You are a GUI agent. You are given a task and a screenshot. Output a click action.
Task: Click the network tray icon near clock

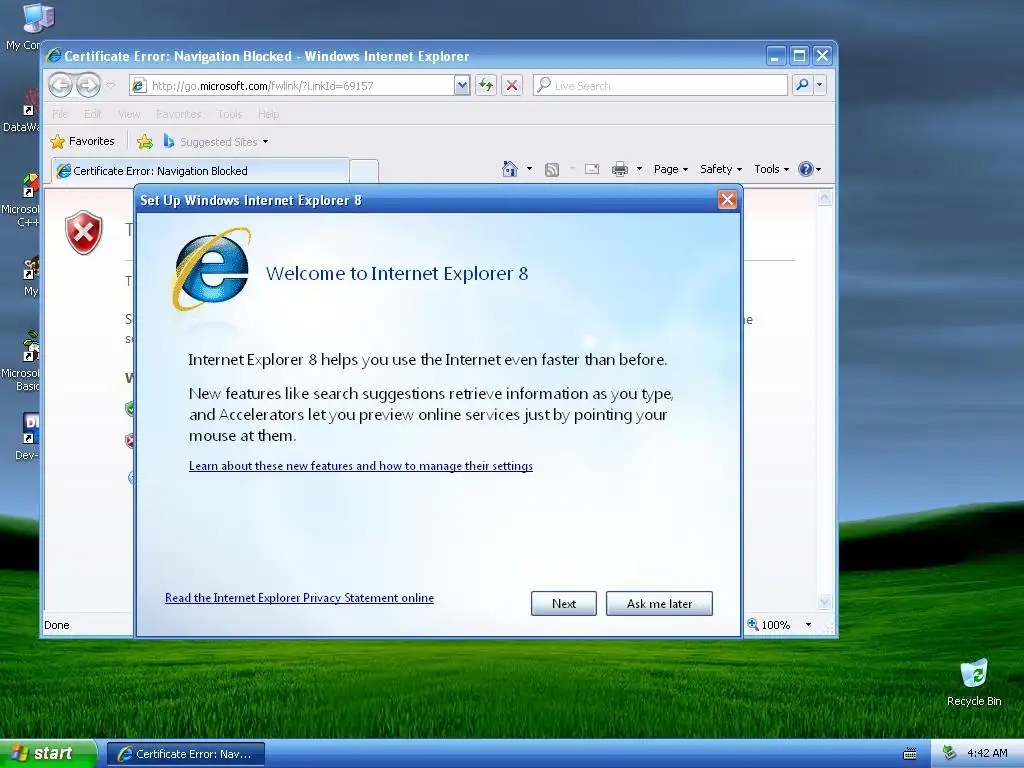(x=950, y=753)
